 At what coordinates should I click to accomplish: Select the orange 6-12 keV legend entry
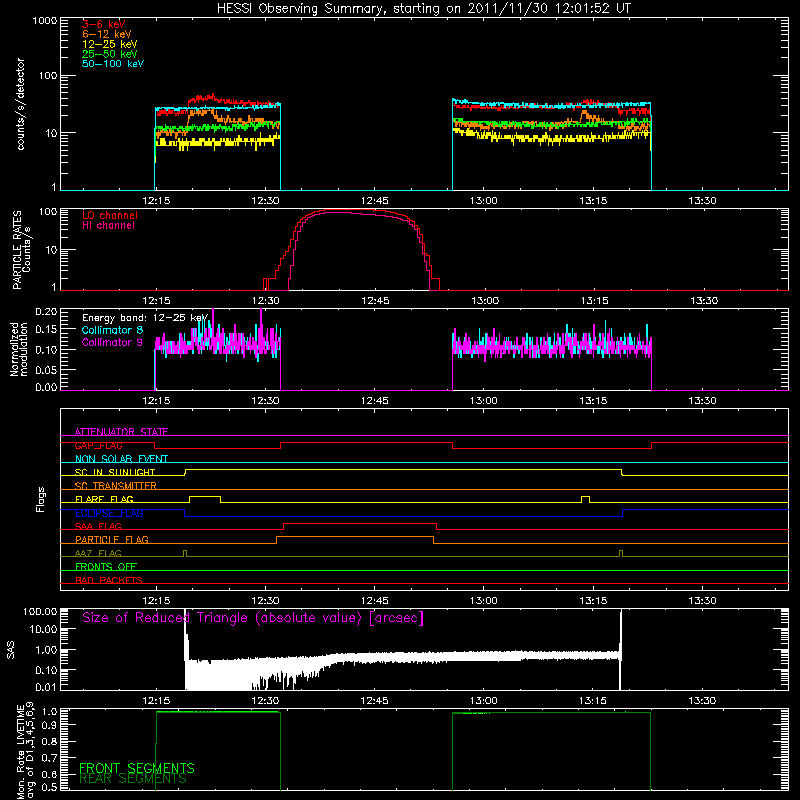coord(107,34)
